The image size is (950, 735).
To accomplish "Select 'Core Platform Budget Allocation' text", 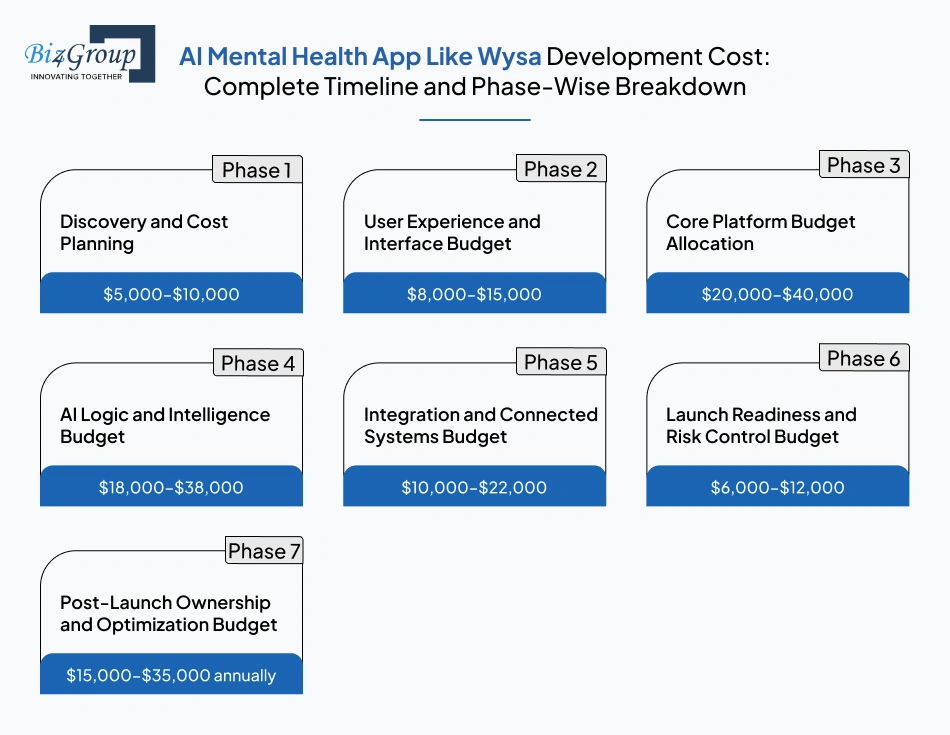I will point(760,233).
